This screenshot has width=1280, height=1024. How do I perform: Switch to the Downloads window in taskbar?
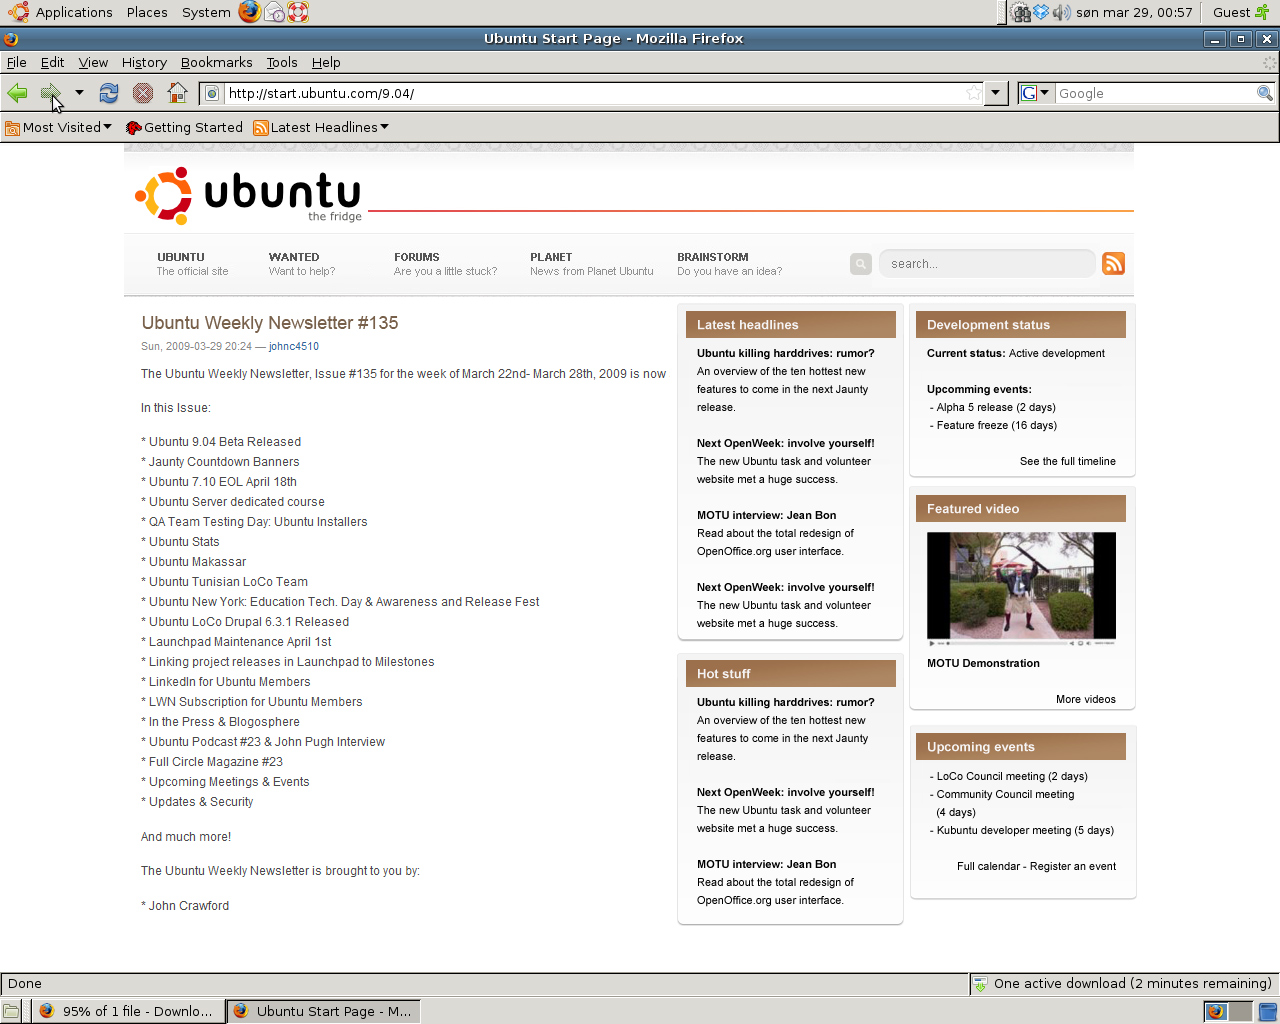[127, 1011]
